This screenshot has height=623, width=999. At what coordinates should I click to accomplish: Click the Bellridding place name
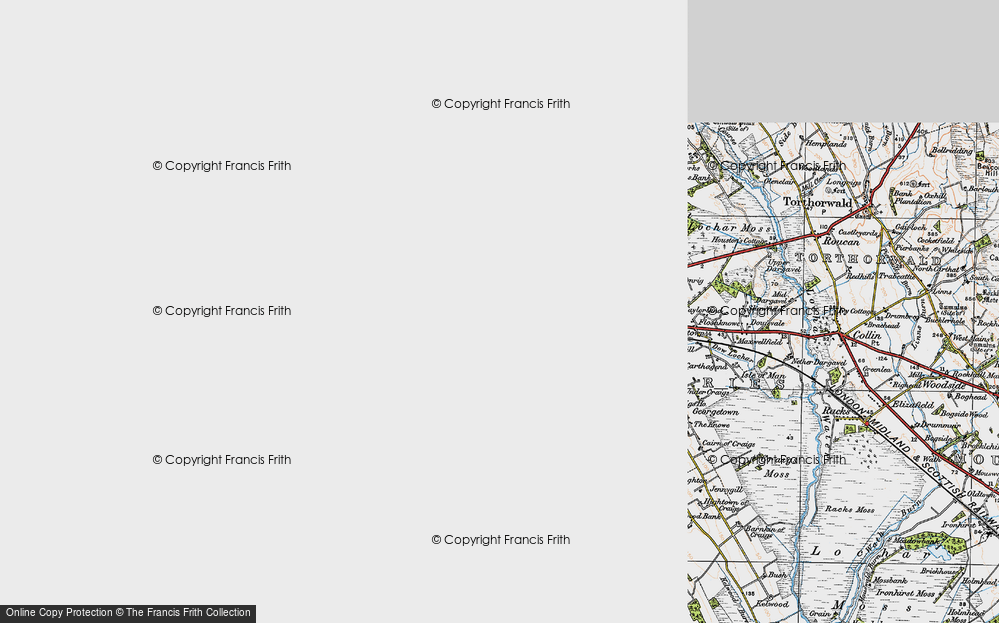[x=952, y=151]
